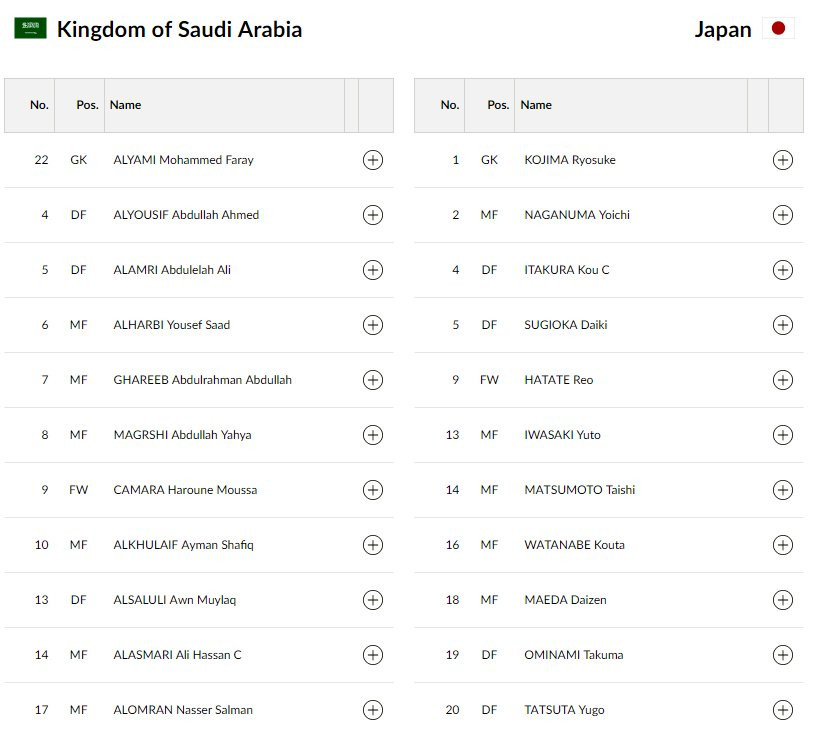Viewport: 813px width, 749px height.
Task: Click plus icon next to ALHARBI Yousef Saad
Action: (x=372, y=325)
